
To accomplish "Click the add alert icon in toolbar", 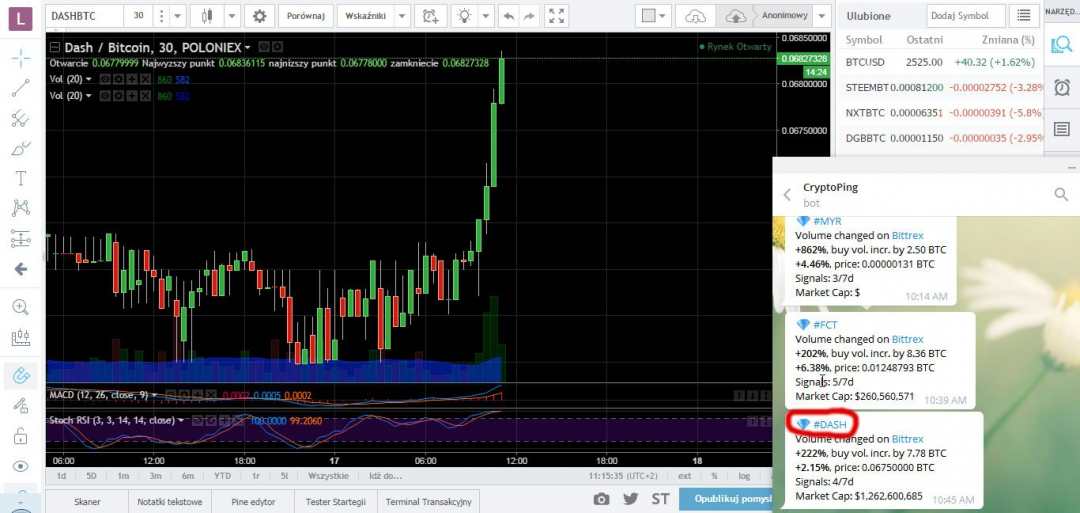I will [x=429, y=16].
